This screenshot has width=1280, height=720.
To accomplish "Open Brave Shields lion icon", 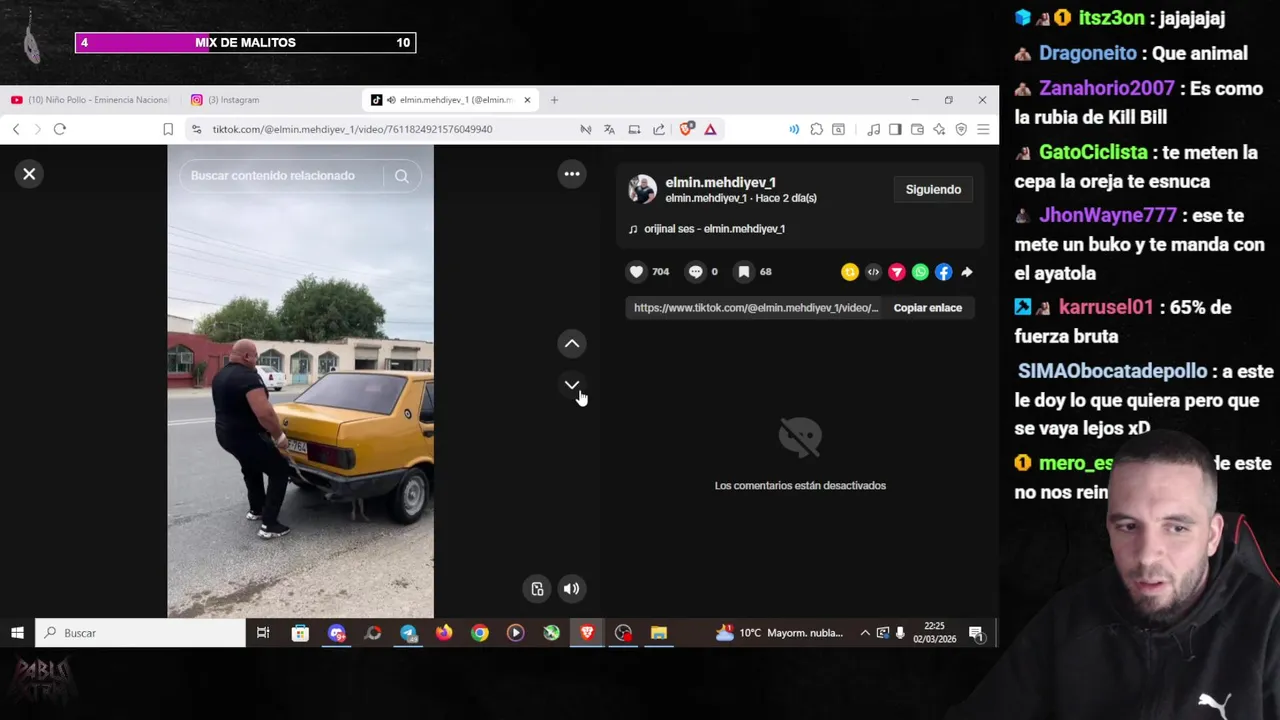I will point(686,129).
